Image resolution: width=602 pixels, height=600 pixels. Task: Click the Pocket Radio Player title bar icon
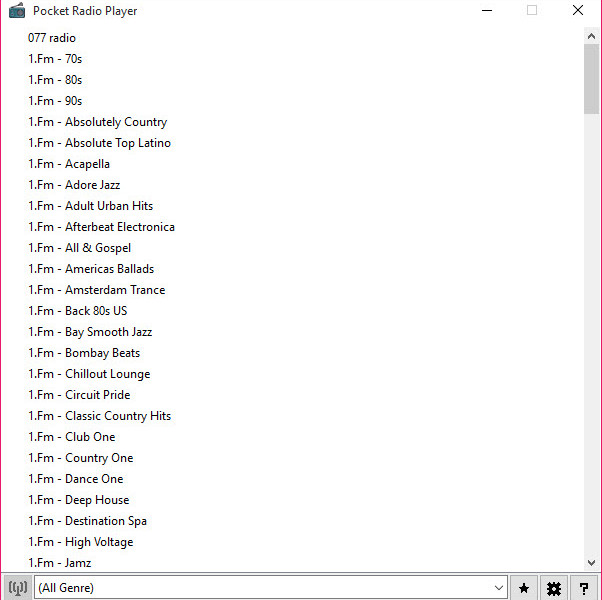coord(17,11)
